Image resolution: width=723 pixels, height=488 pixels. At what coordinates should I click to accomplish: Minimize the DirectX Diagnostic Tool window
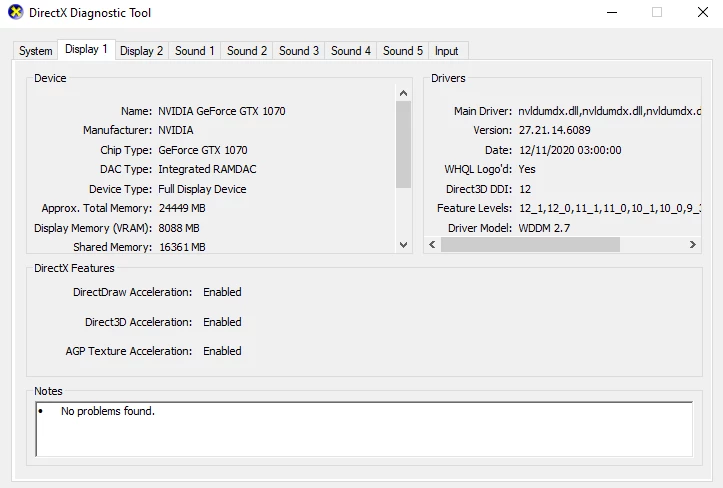612,12
